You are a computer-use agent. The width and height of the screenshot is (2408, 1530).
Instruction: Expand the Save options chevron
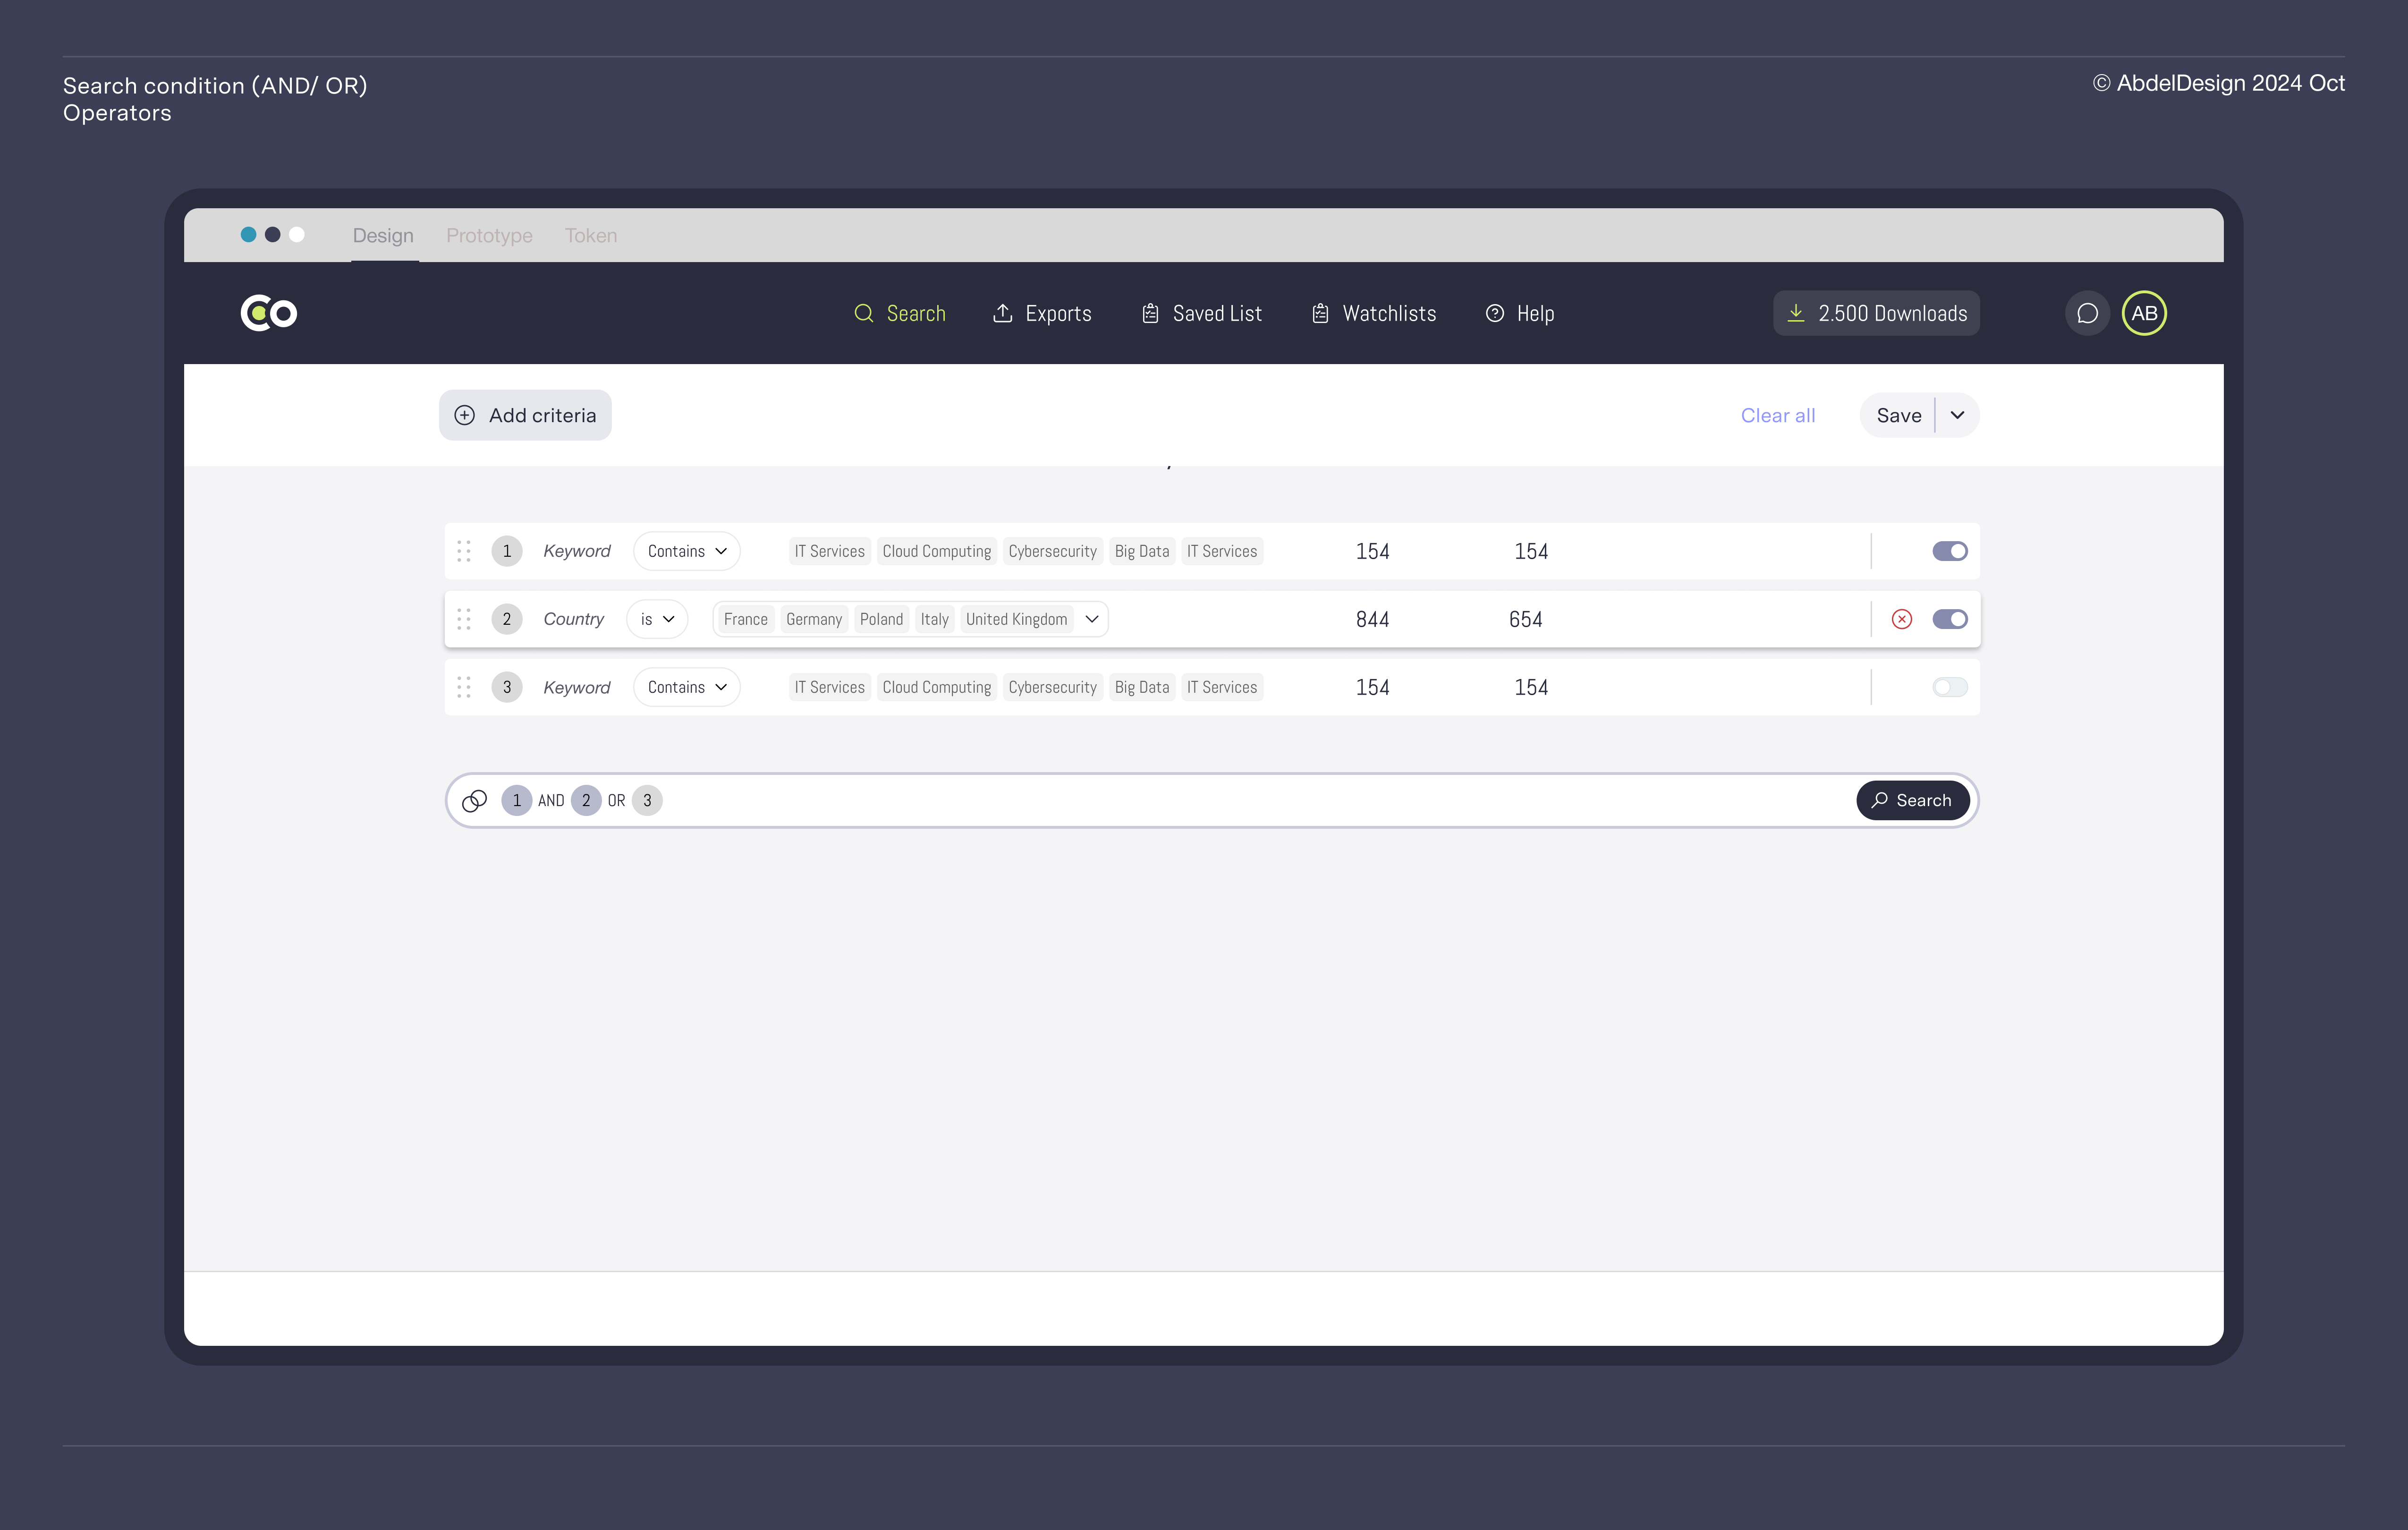coord(1957,415)
